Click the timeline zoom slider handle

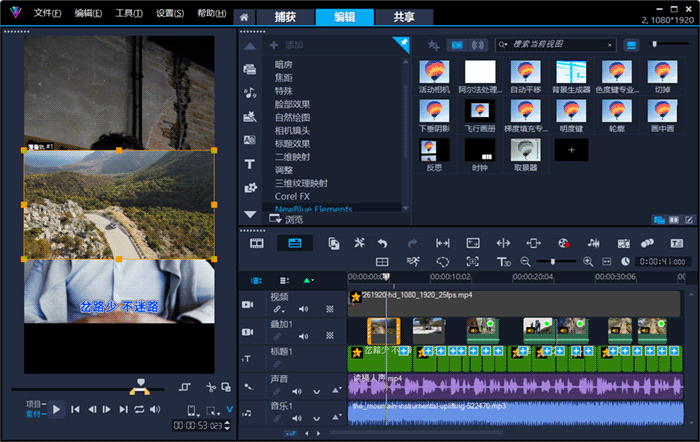click(x=553, y=262)
